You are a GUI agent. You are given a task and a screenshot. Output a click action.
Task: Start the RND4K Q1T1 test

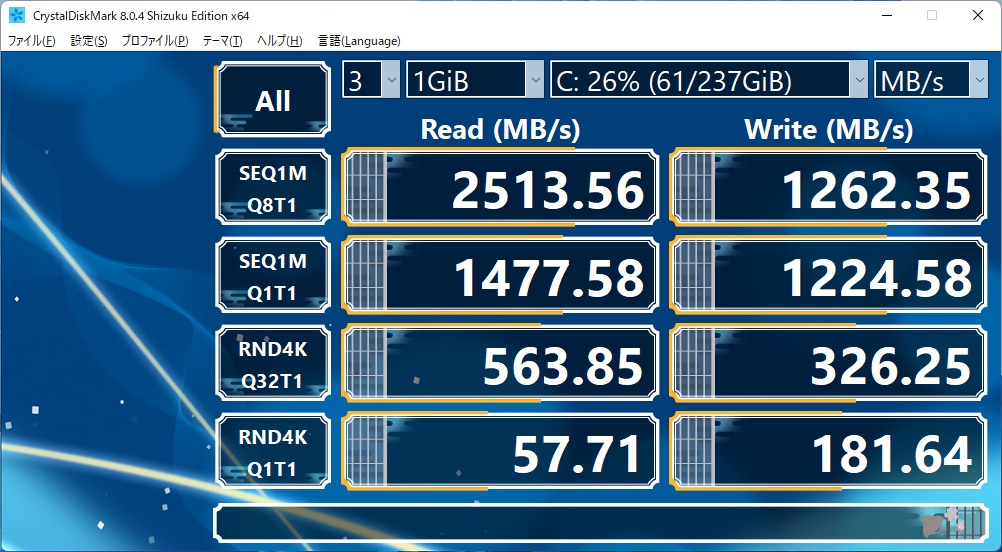pos(273,452)
